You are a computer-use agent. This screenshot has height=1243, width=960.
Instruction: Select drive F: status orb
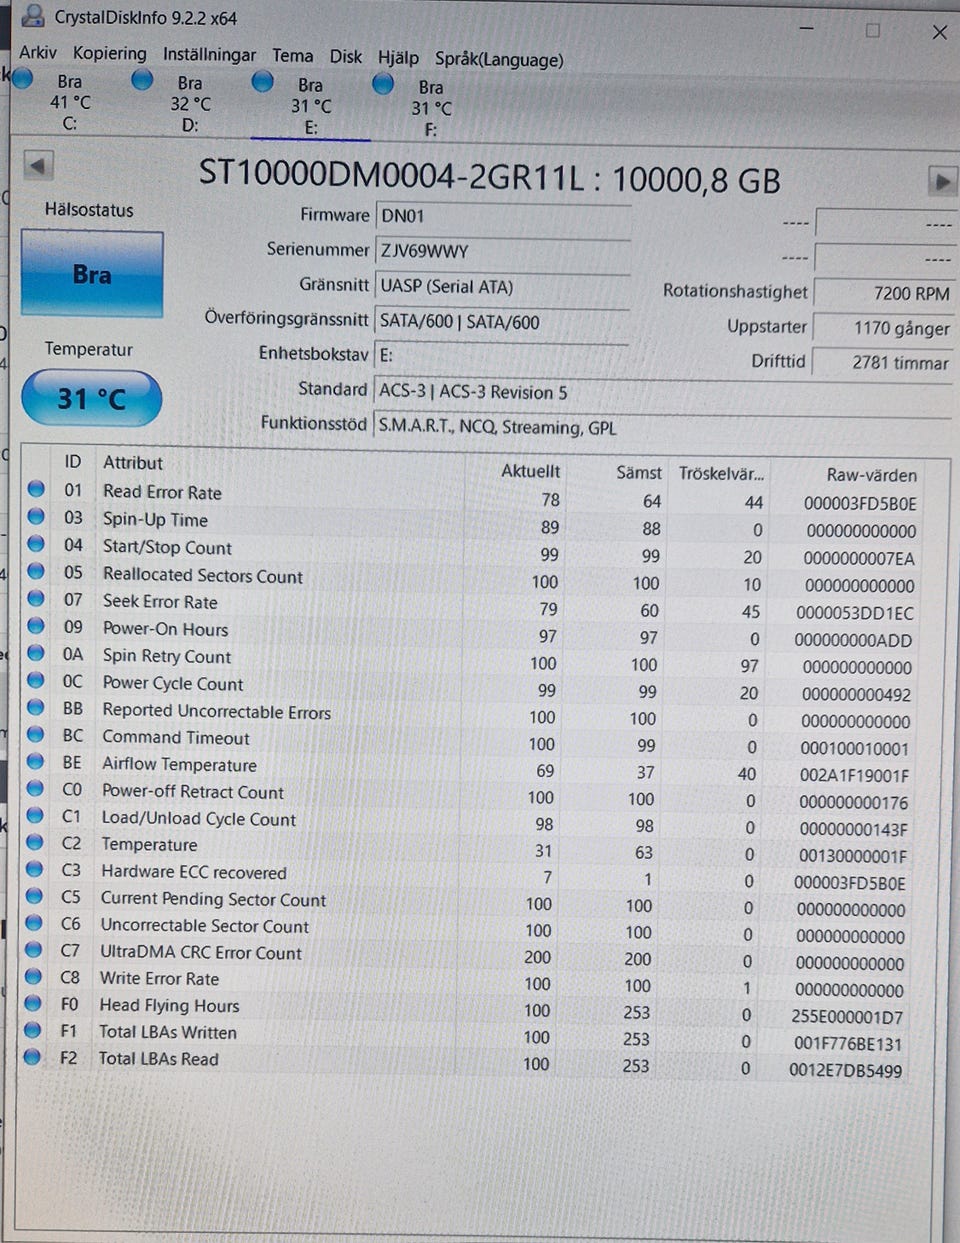(x=383, y=84)
